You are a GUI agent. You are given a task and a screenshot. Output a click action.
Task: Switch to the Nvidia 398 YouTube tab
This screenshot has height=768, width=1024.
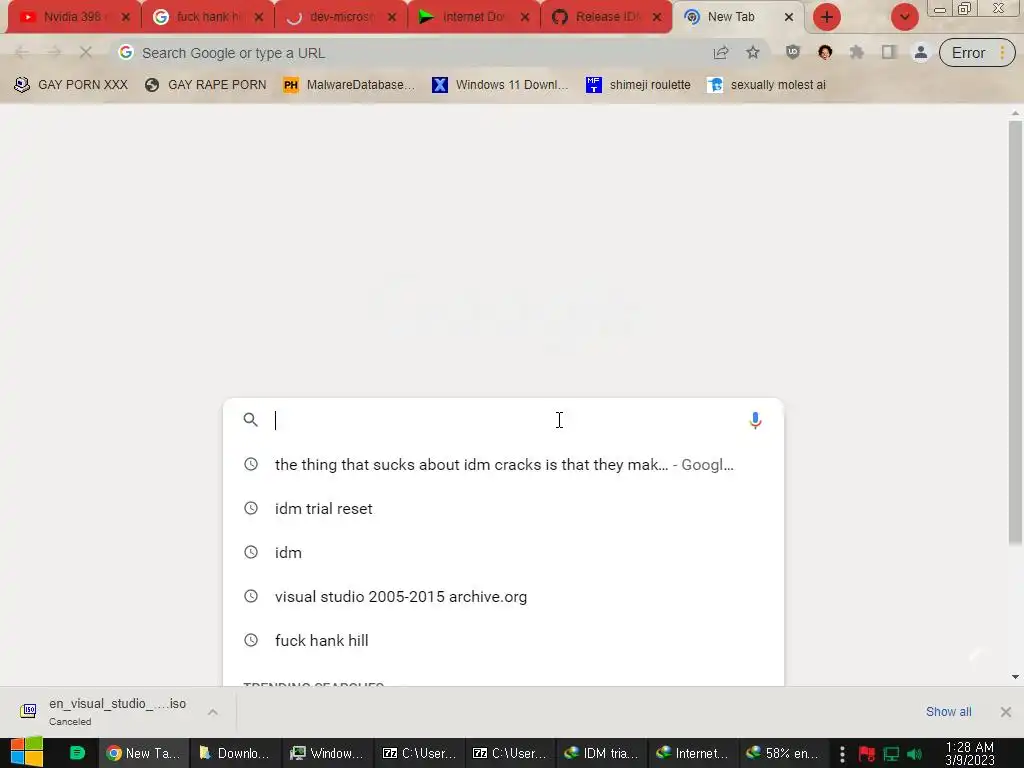[73, 17]
